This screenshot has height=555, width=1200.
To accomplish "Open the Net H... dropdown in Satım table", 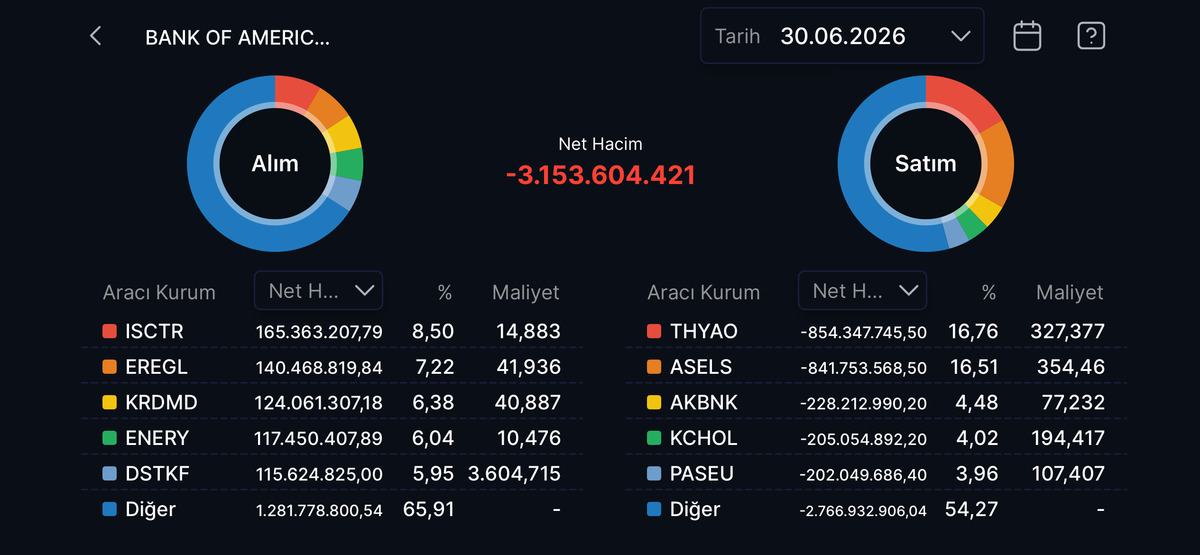I will (862, 290).
